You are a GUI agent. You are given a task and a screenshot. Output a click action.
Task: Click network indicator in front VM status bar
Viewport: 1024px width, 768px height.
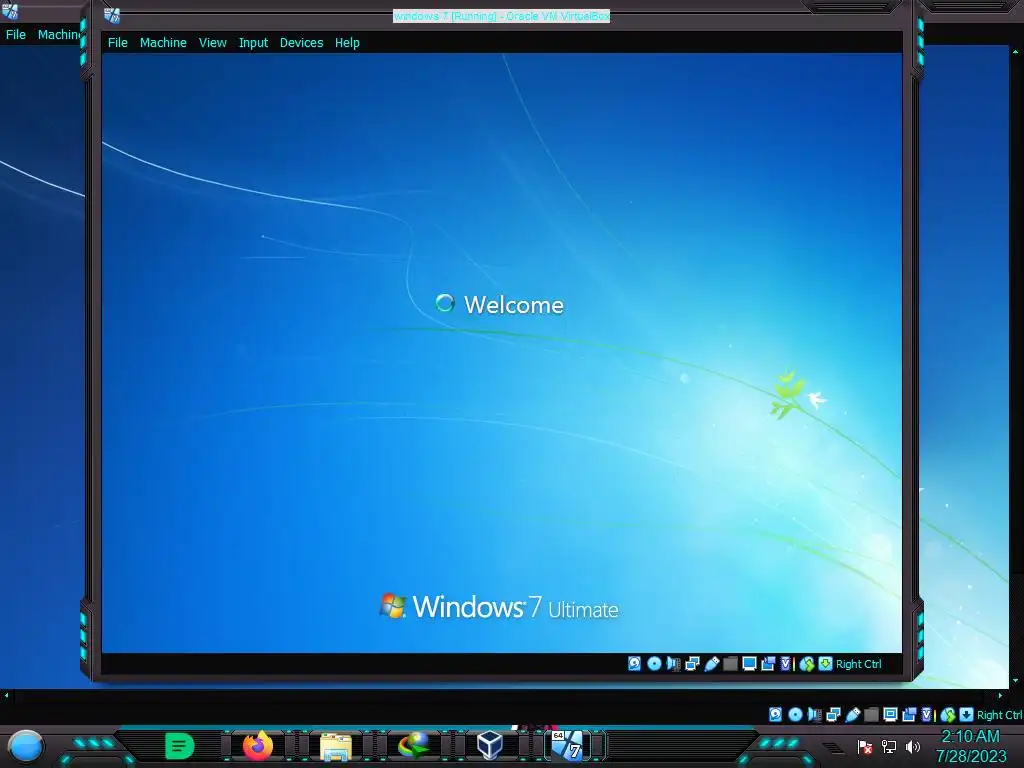click(x=692, y=664)
